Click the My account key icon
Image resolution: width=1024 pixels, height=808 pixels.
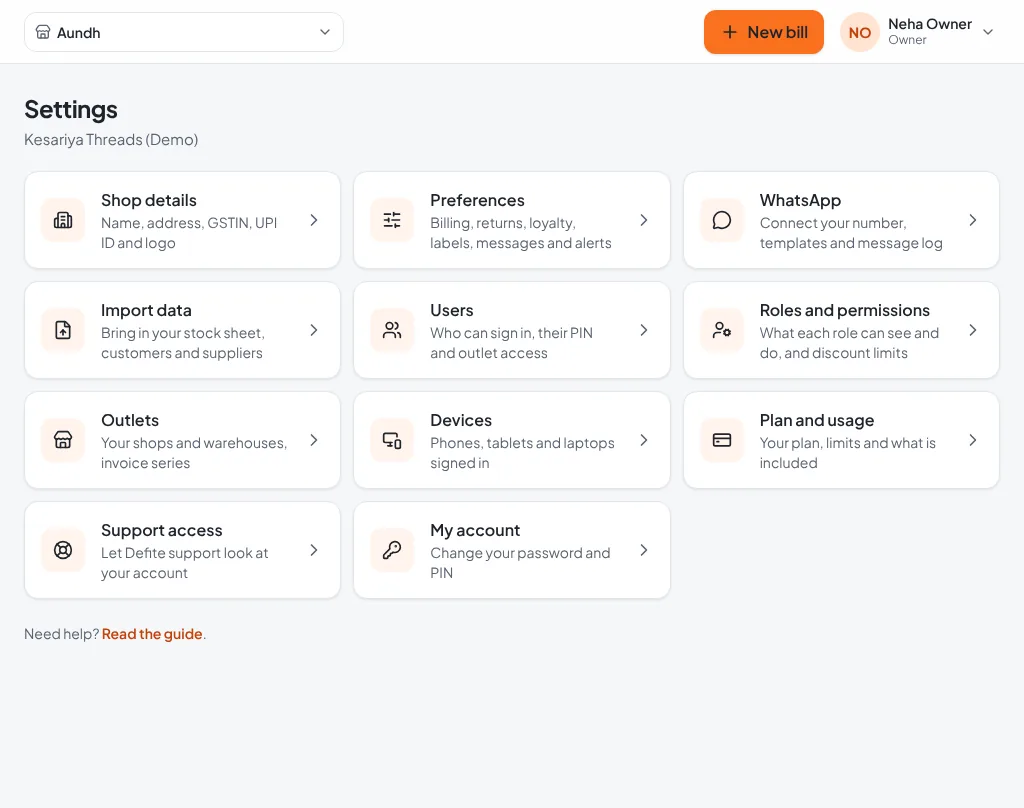392,550
